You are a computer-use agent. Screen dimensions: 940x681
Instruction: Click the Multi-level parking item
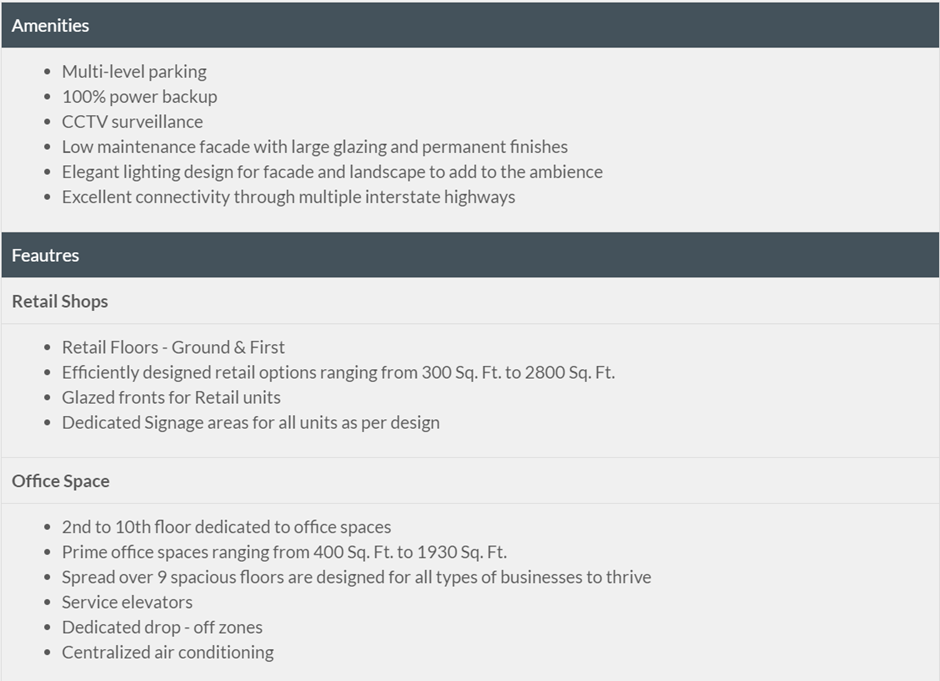pos(134,71)
